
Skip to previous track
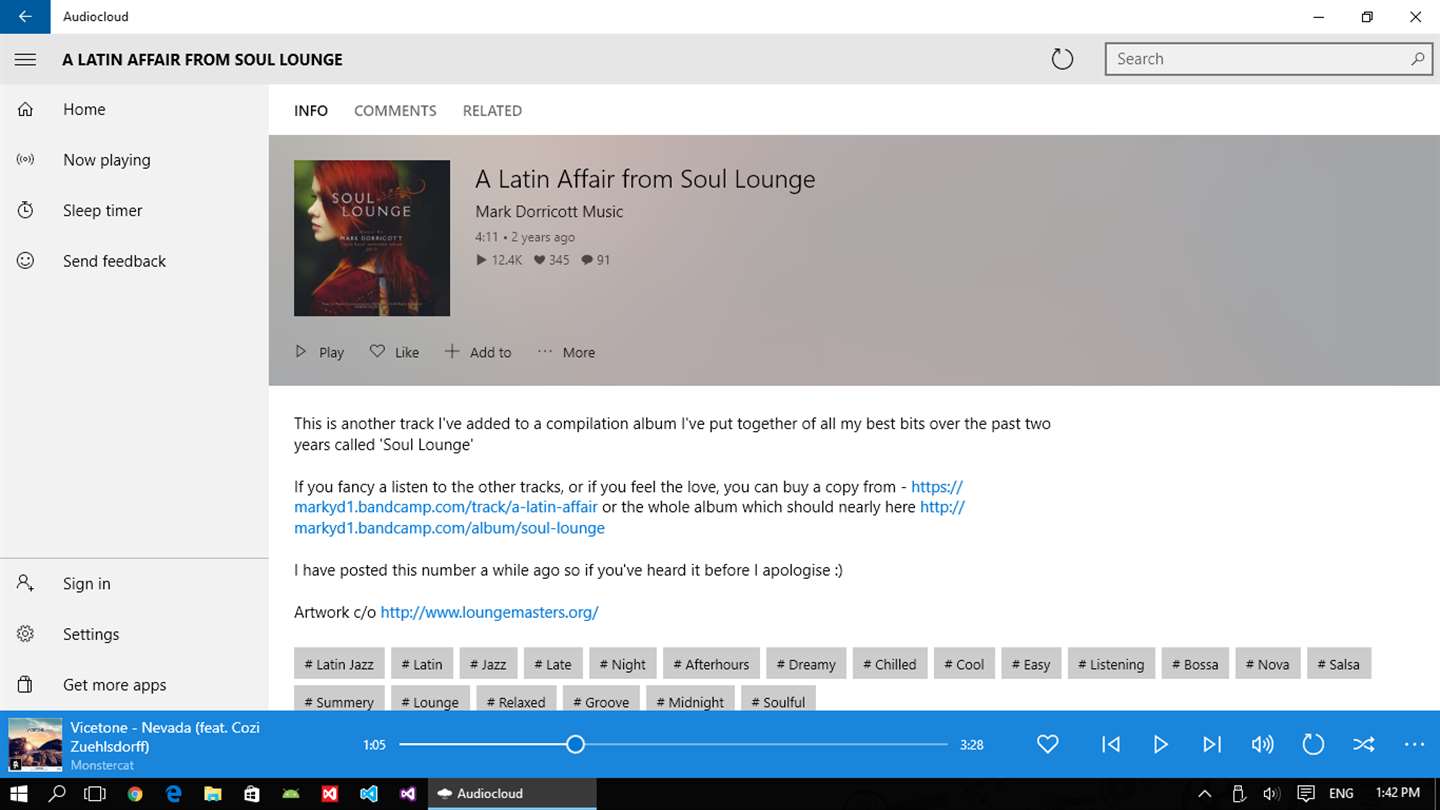[x=1111, y=744]
